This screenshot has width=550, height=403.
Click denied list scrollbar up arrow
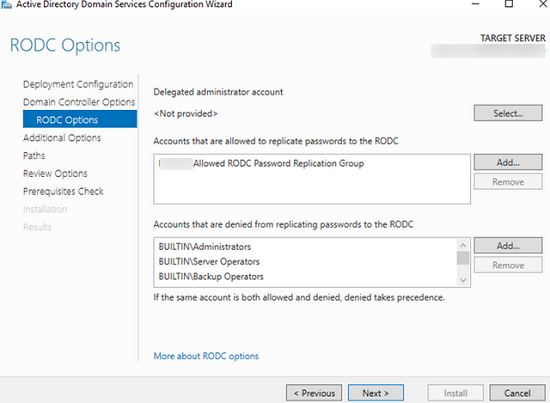point(463,245)
